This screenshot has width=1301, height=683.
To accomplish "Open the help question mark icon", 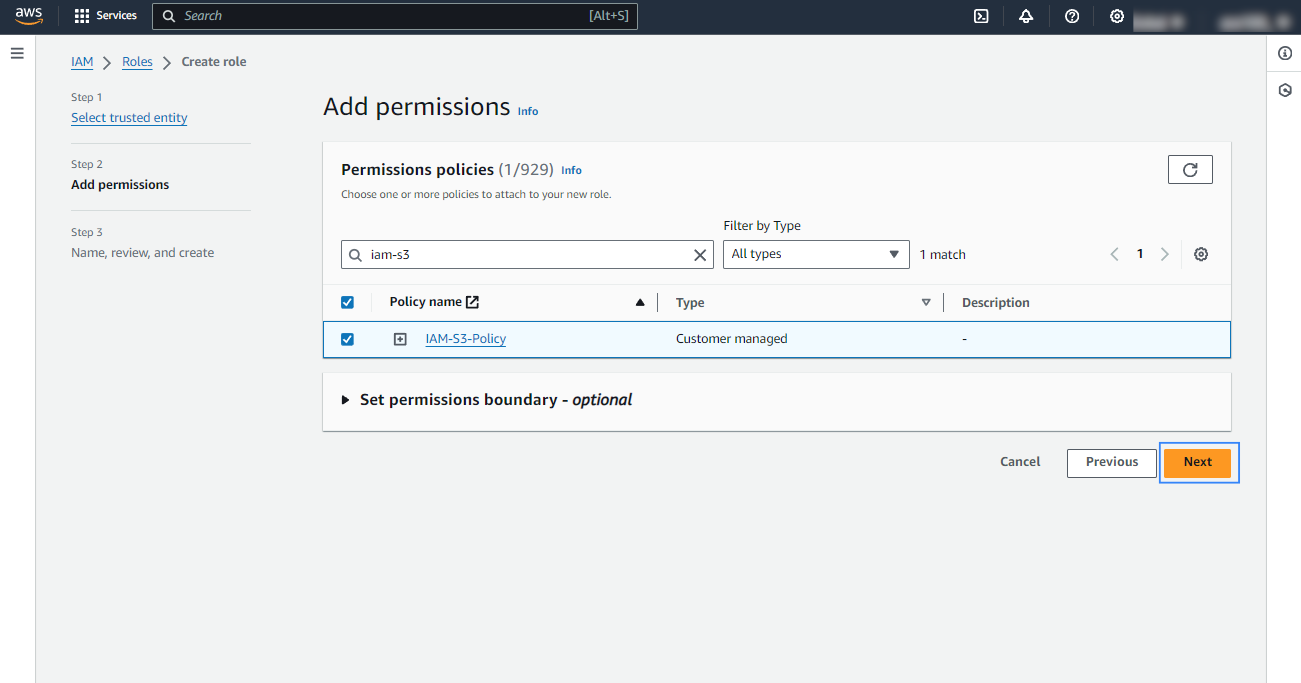I will point(1072,16).
